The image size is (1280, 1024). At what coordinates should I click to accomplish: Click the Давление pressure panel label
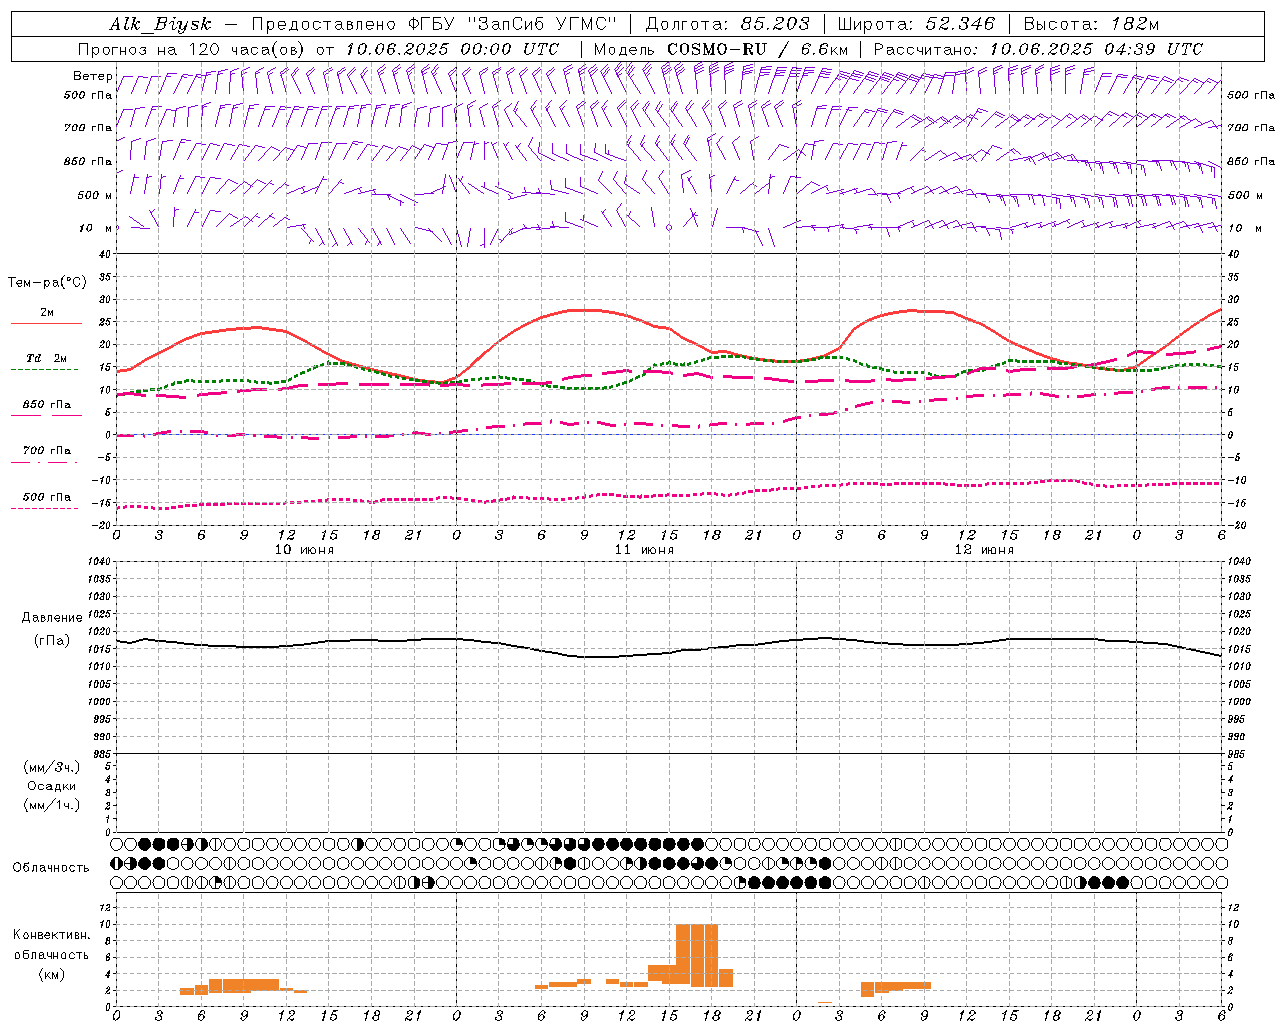52,618
